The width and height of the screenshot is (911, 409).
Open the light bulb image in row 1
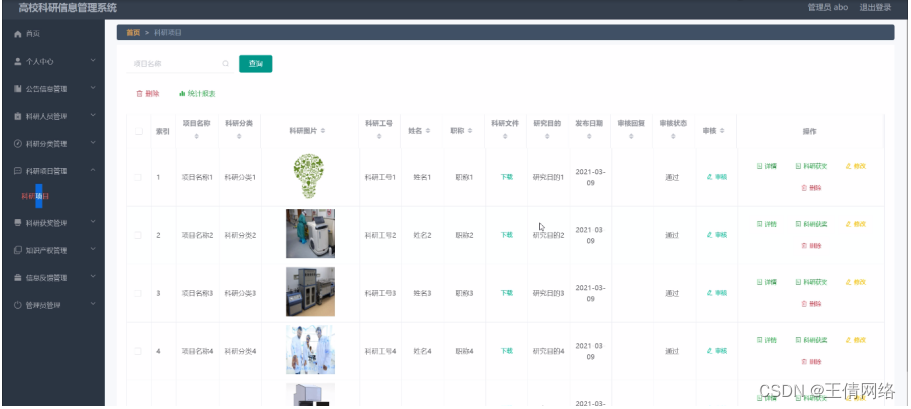[309, 177]
